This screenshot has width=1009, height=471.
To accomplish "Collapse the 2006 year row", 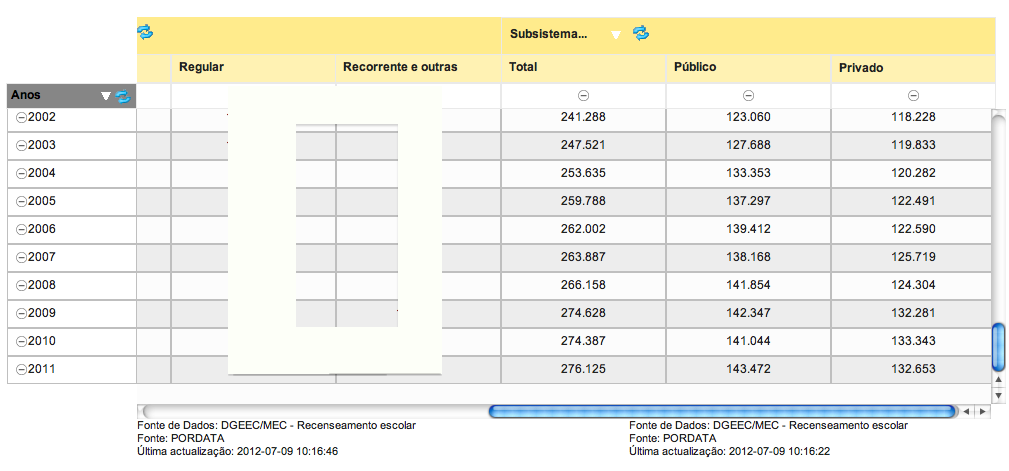I will [21, 230].
